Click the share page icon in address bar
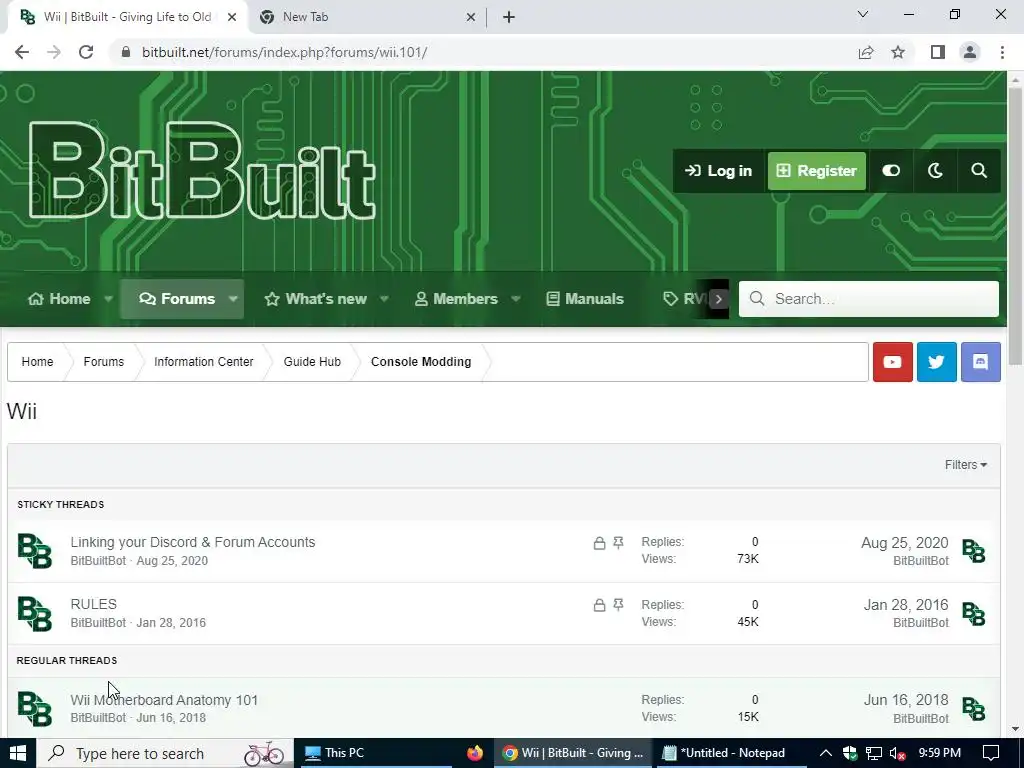The height and width of the screenshot is (768, 1024). coord(866,52)
